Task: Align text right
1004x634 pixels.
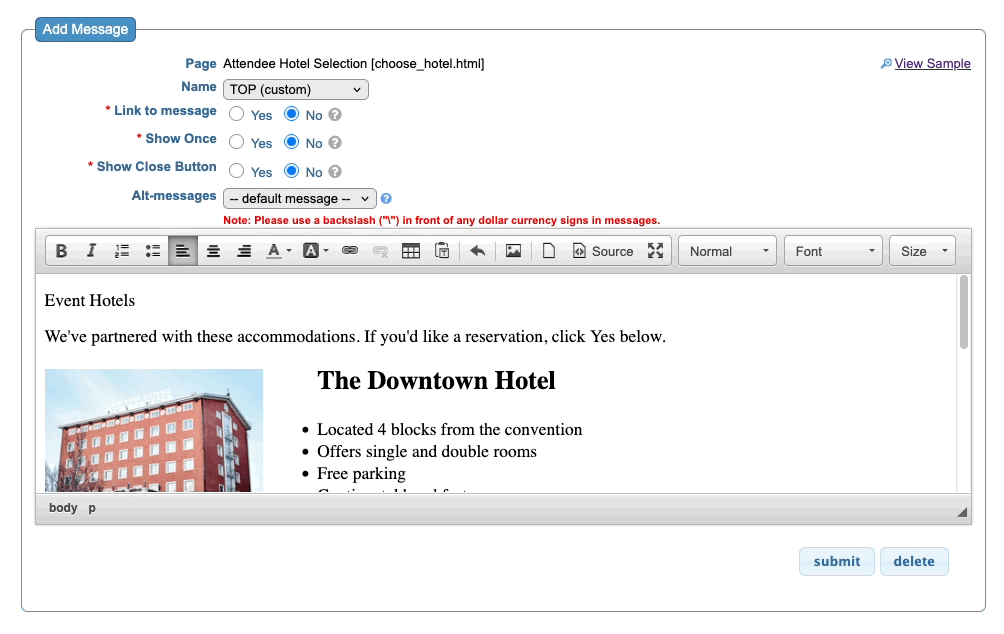Action: pos(244,251)
